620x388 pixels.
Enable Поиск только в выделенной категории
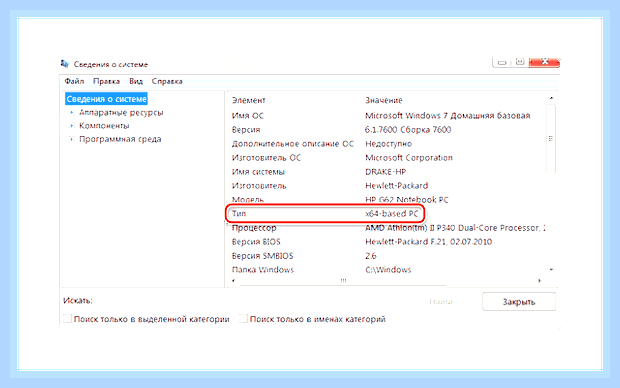68,318
